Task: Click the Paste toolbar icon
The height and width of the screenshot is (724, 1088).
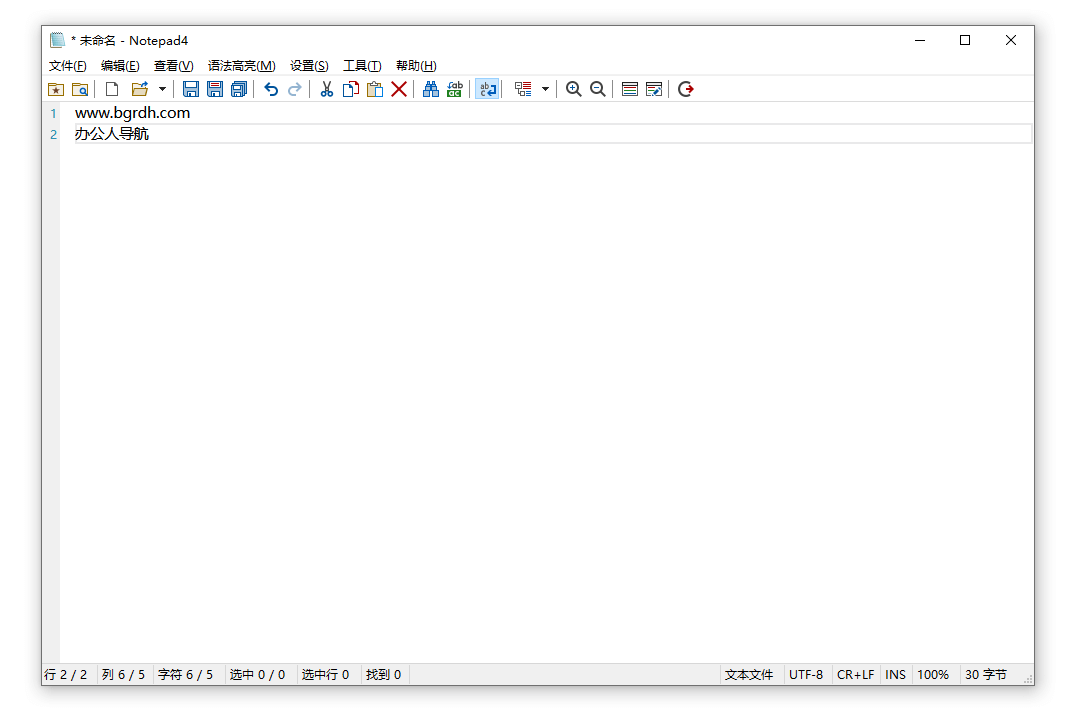Action: (x=375, y=89)
